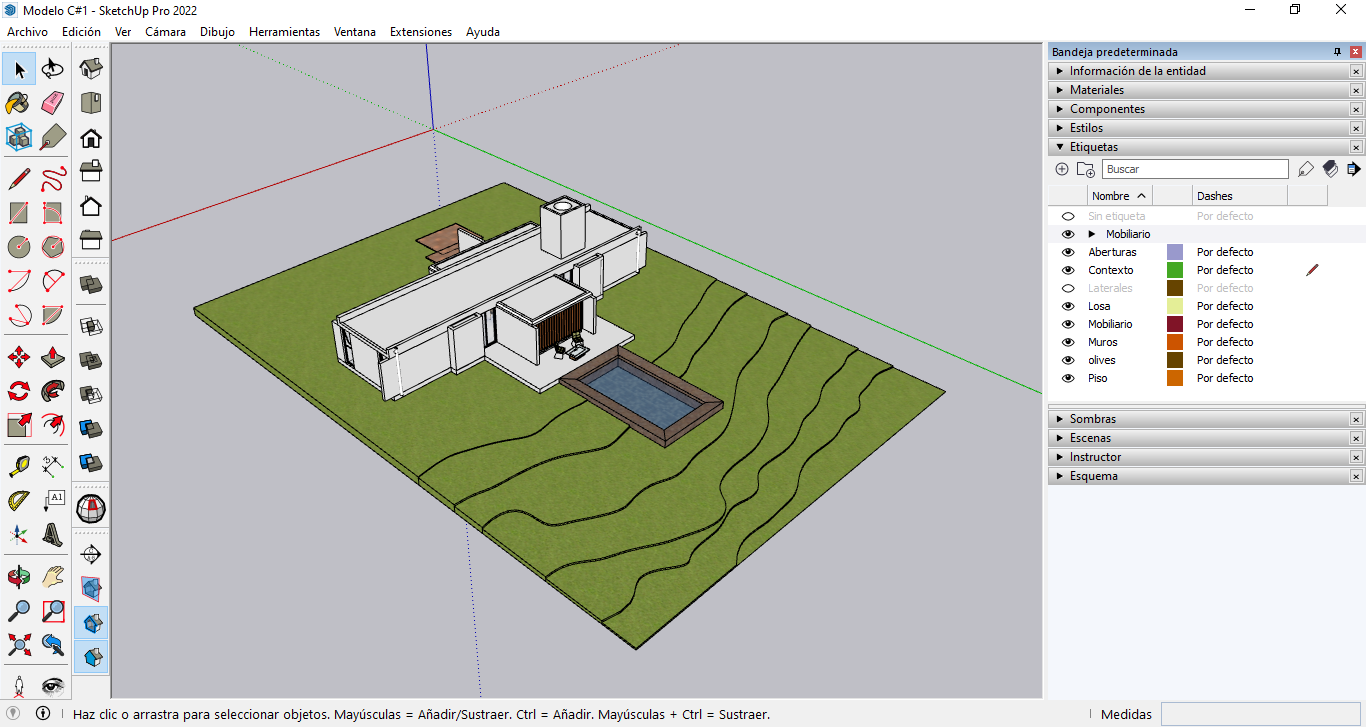
Task: Open the Extensiones menu
Action: click(x=420, y=32)
